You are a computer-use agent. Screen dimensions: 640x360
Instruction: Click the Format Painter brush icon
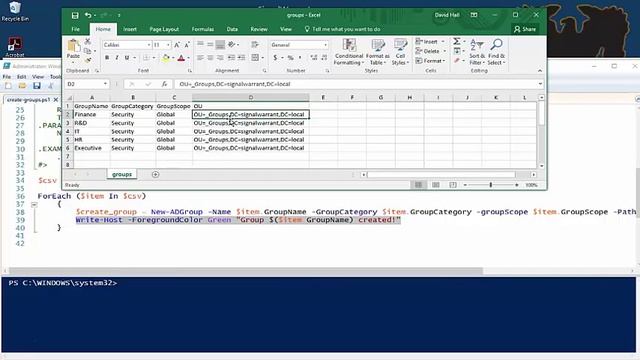[88, 60]
